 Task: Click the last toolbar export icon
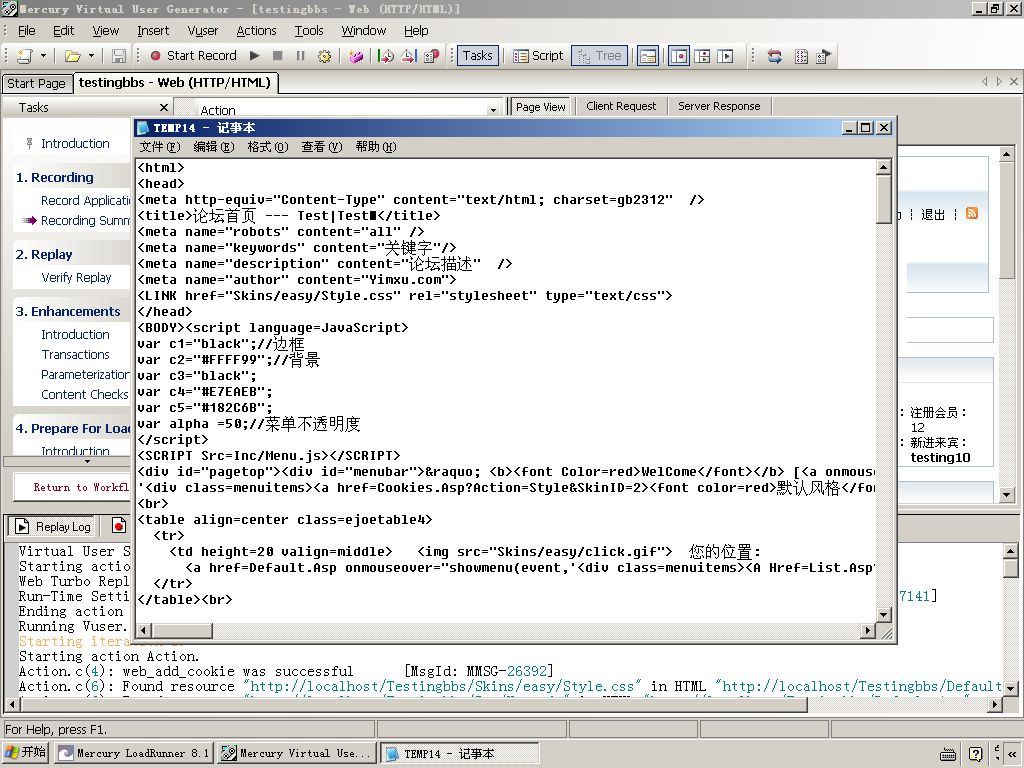[x=824, y=56]
